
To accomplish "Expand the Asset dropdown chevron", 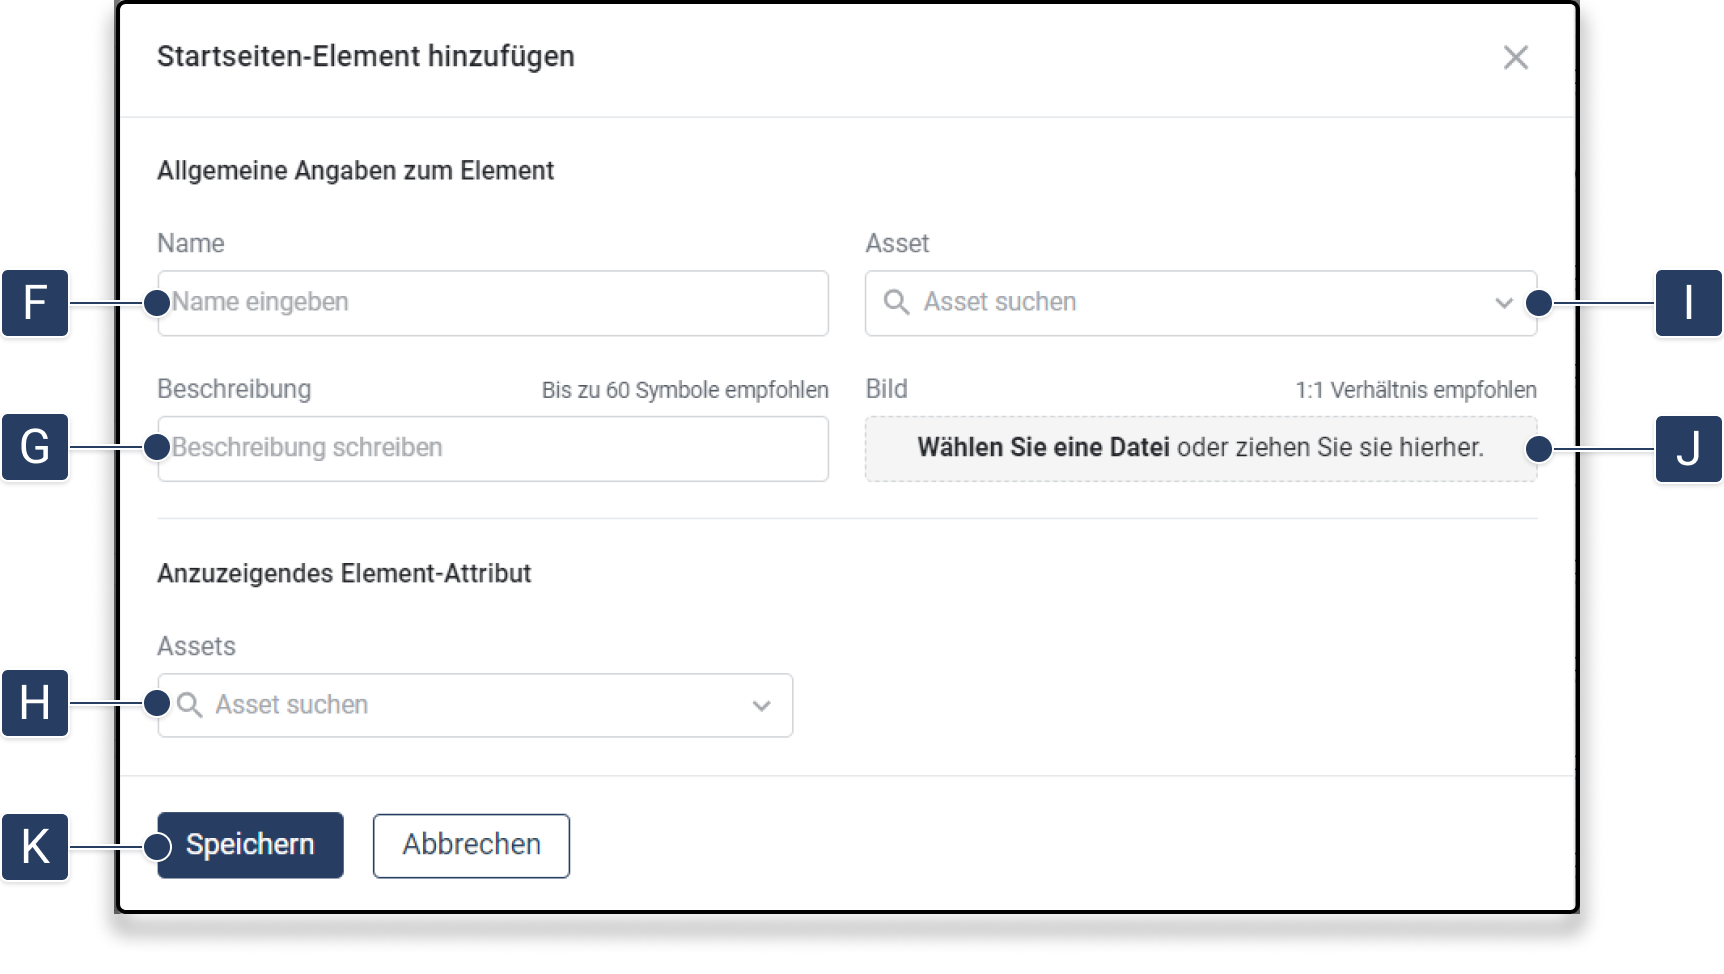I will coord(1503,303).
